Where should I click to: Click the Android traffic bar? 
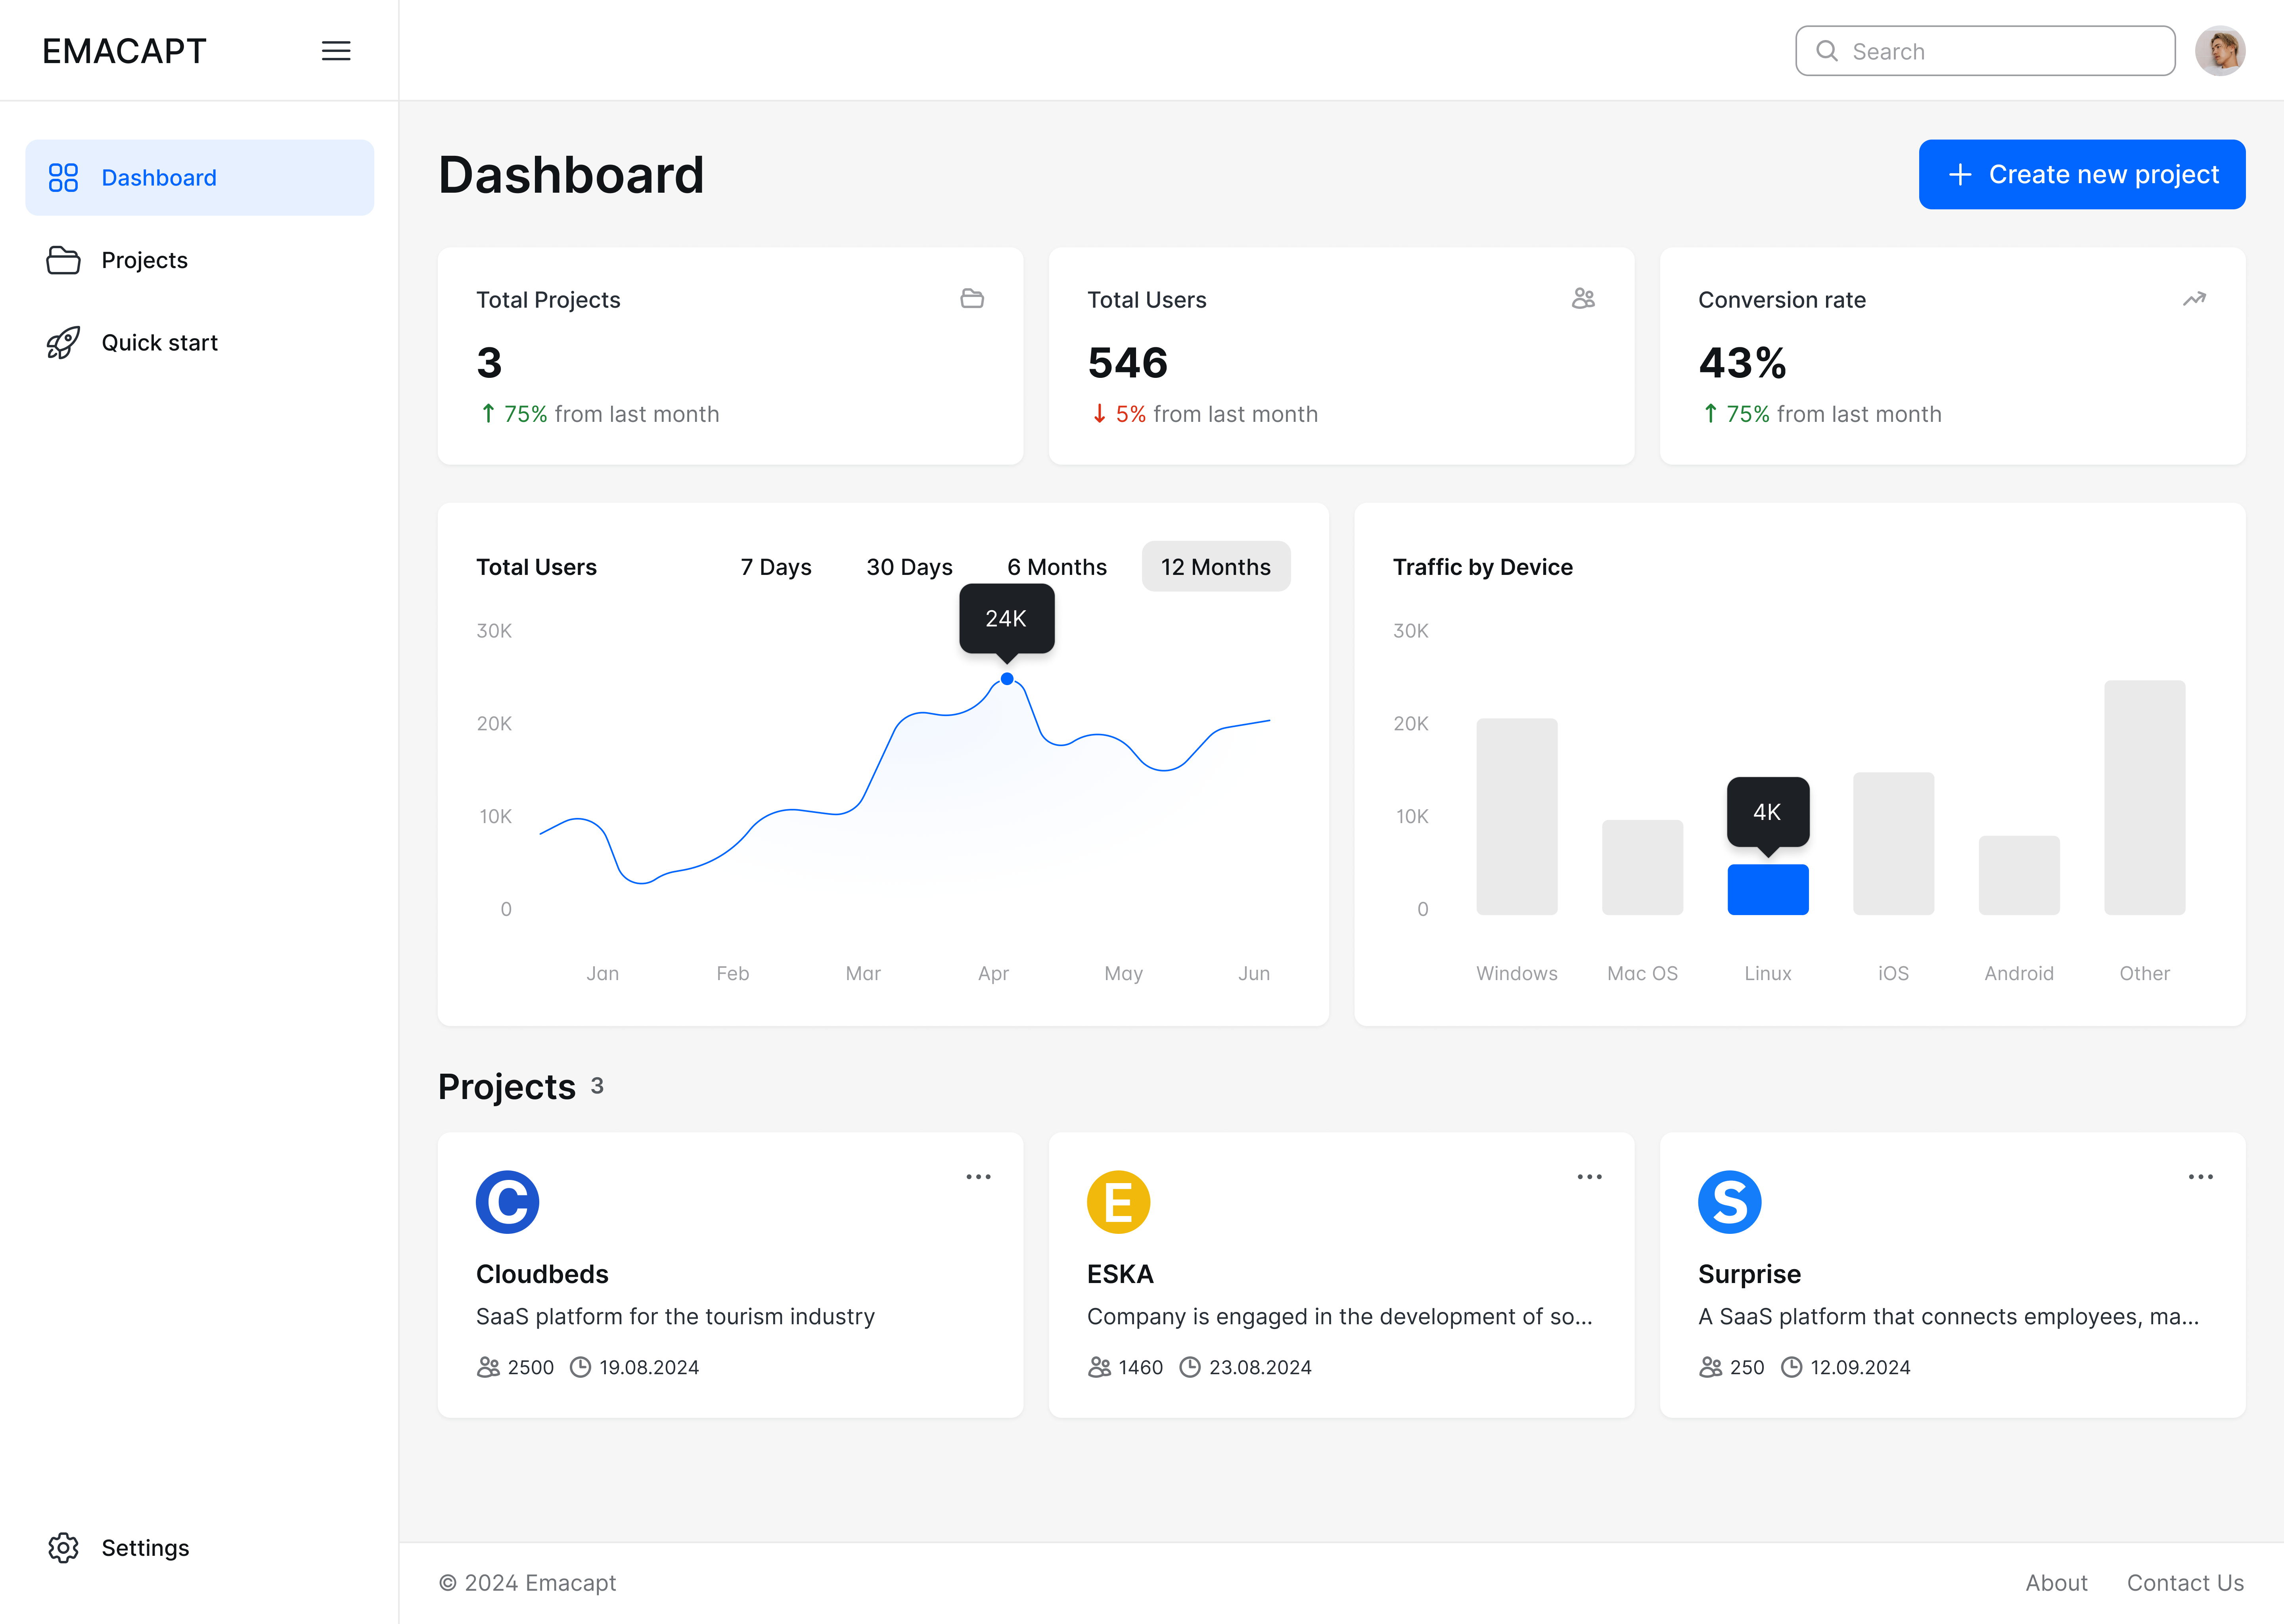pos(2019,875)
